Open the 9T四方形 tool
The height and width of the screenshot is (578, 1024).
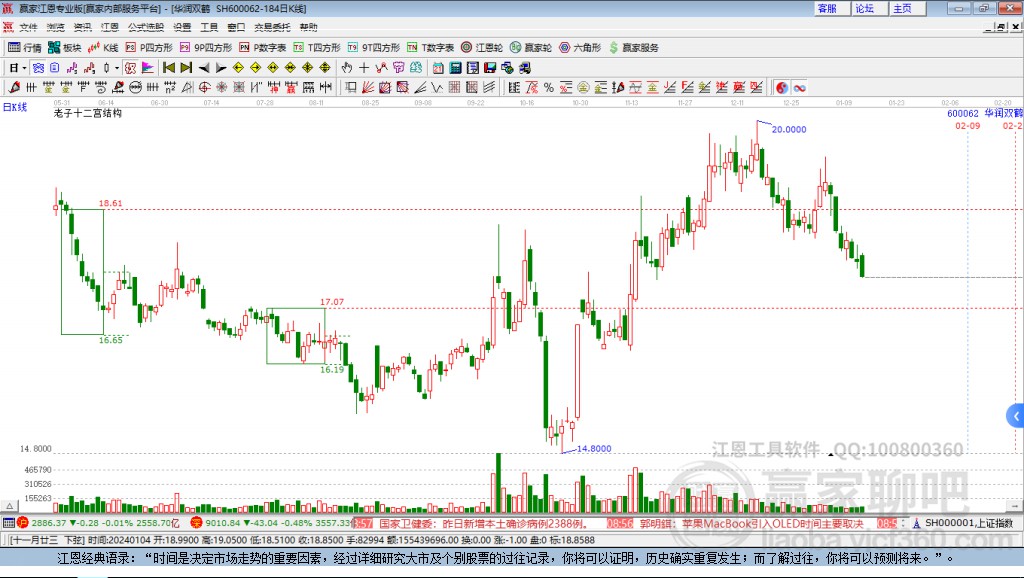(x=374, y=47)
